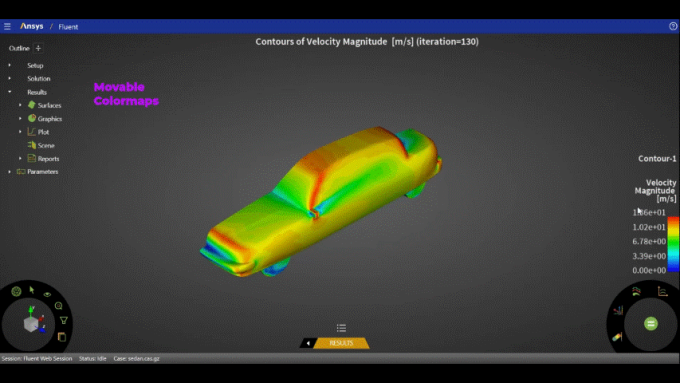The height and width of the screenshot is (383, 681).
Task: Select Results in the outline
Action: (x=37, y=92)
